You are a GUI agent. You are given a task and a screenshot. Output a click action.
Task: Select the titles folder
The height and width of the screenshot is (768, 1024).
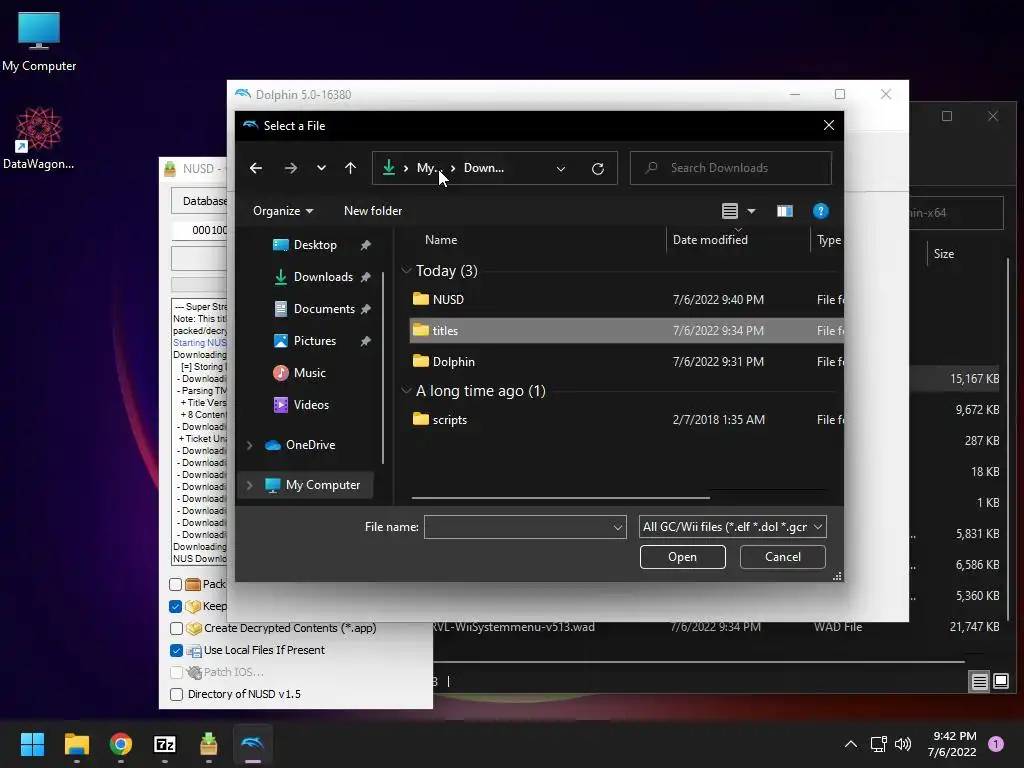click(x=626, y=330)
